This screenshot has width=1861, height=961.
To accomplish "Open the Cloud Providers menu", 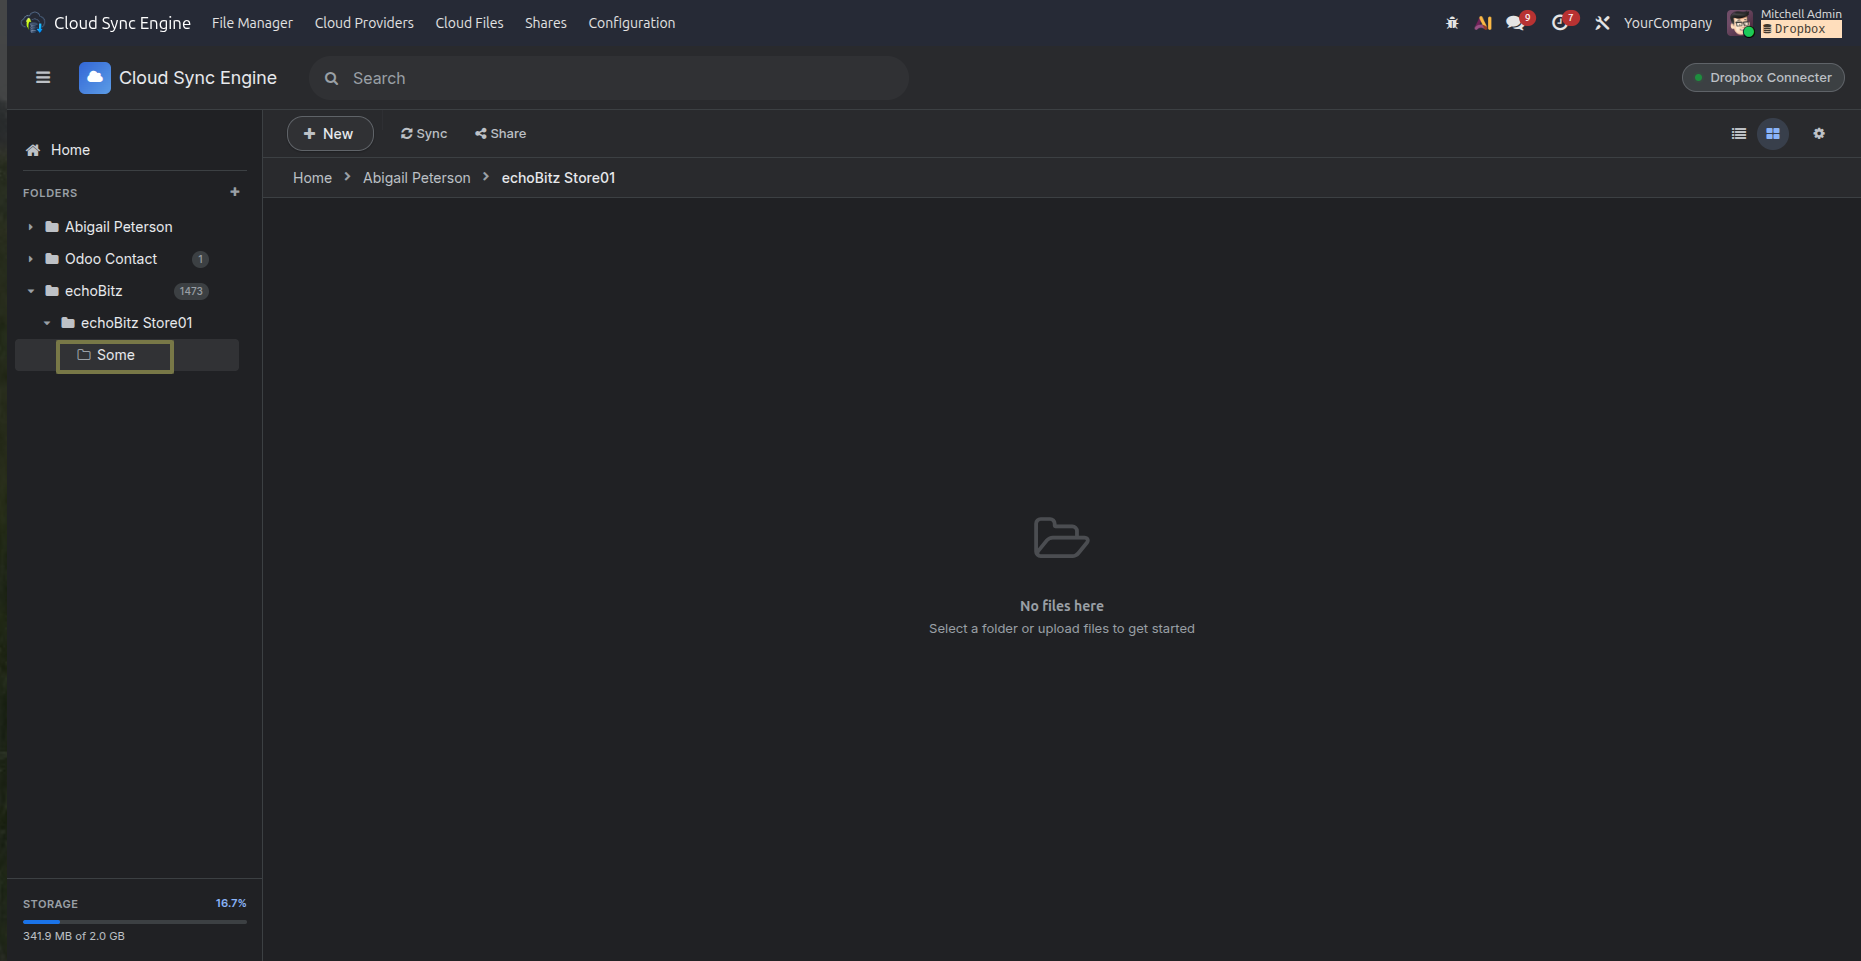I will [x=364, y=23].
